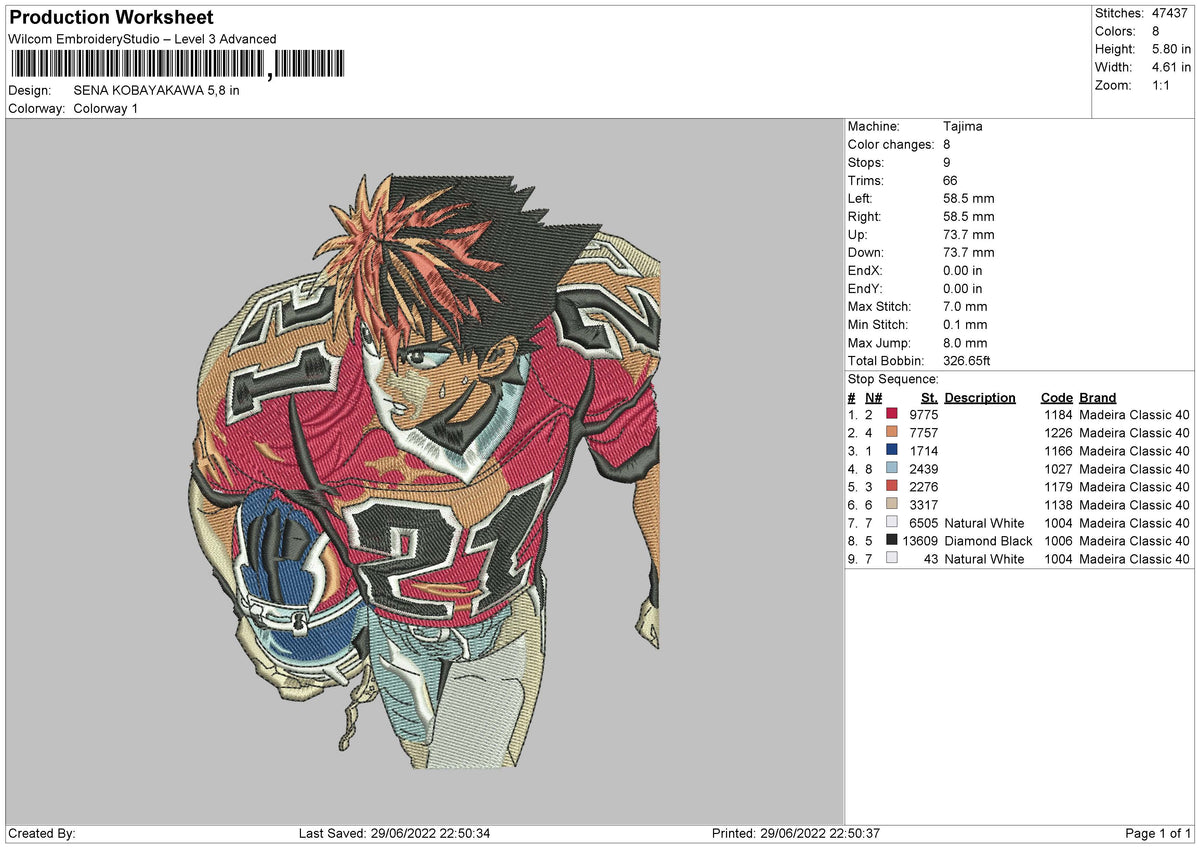The height and width of the screenshot is (848, 1200).
Task: Click the Min Stitch value "0.1 mm"
Action: pos(965,325)
